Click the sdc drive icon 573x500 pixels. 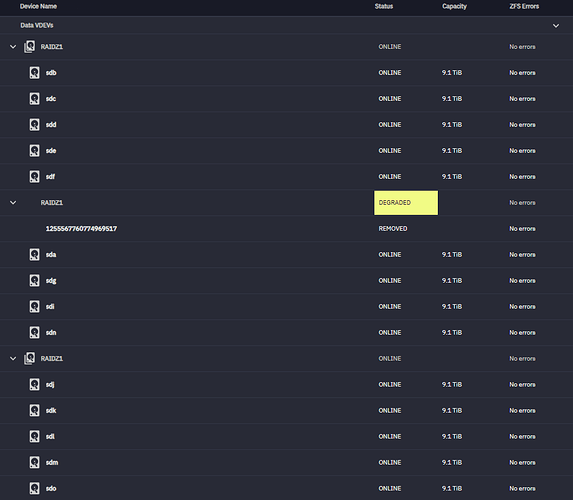coord(34,99)
